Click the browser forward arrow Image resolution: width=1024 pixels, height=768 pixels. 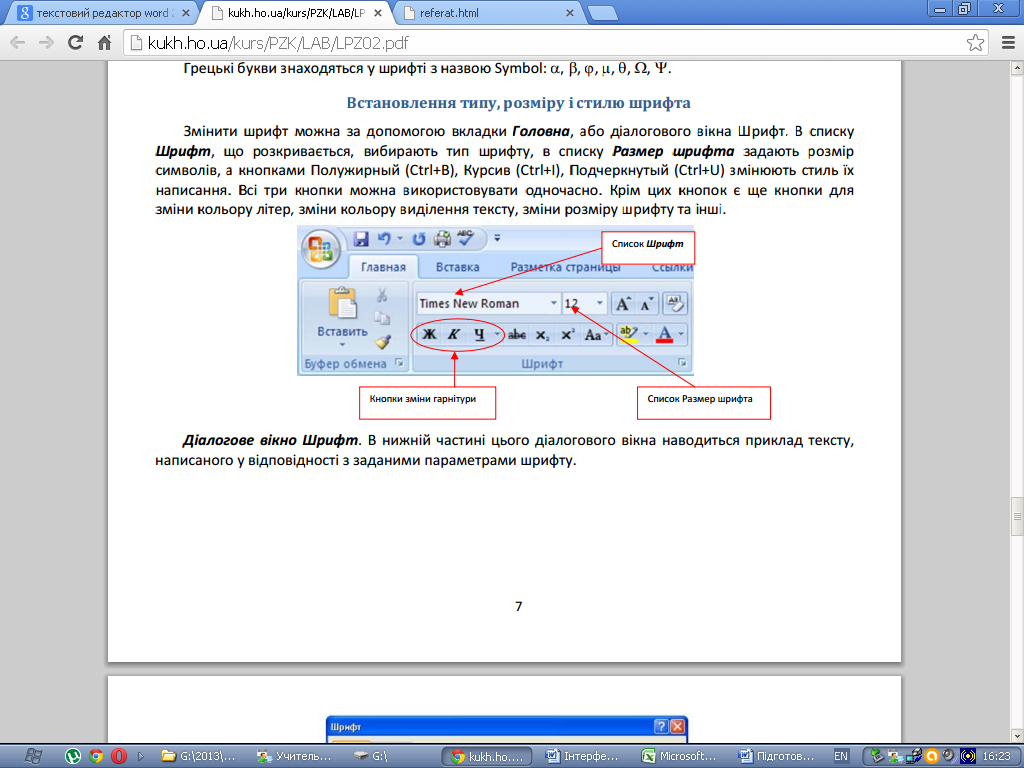tap(46, 43)
